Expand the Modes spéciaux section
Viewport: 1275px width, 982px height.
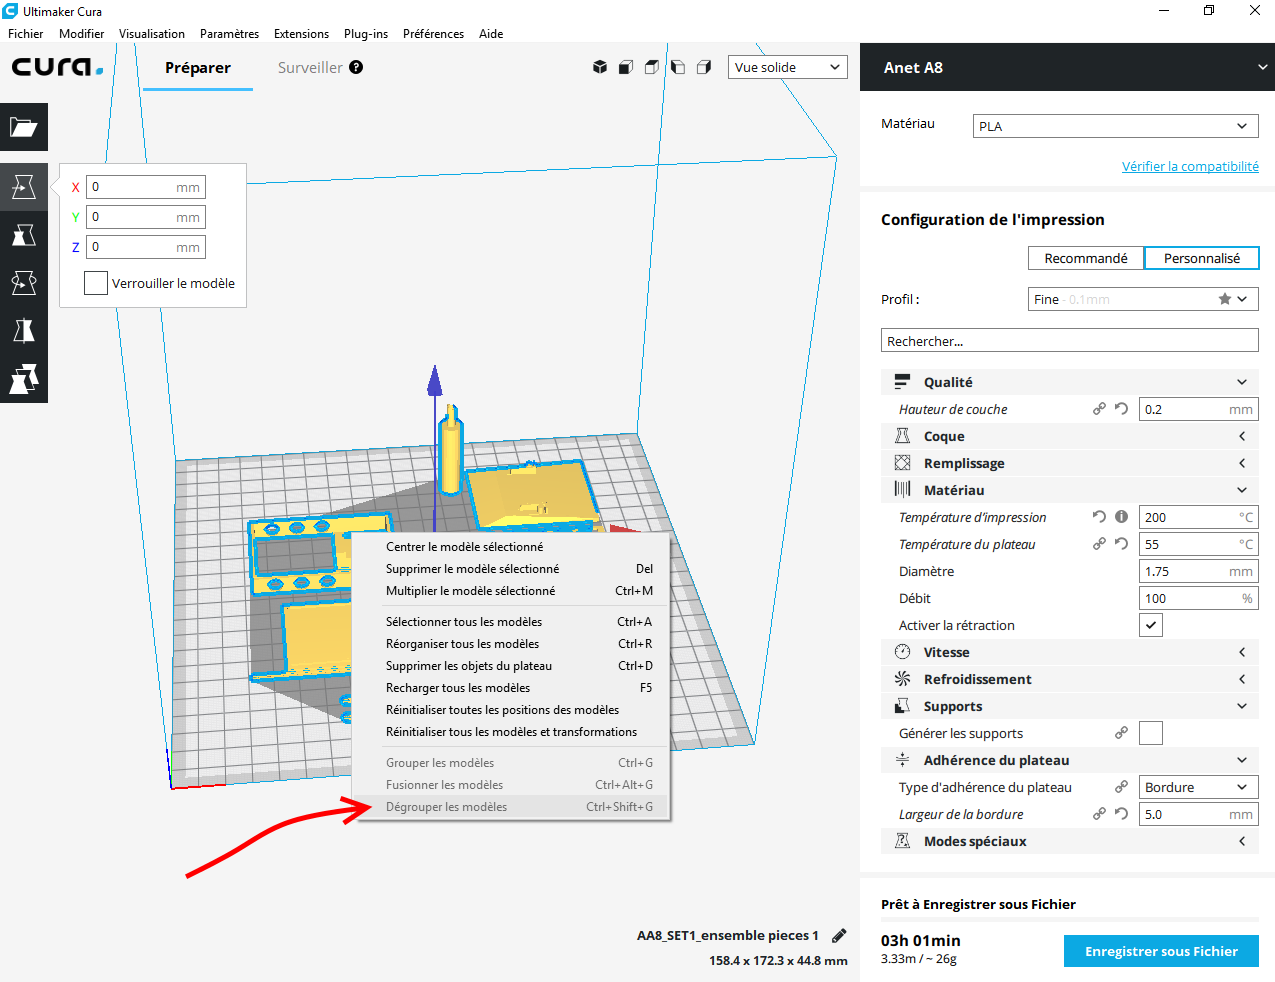(x=1069, y=841)
